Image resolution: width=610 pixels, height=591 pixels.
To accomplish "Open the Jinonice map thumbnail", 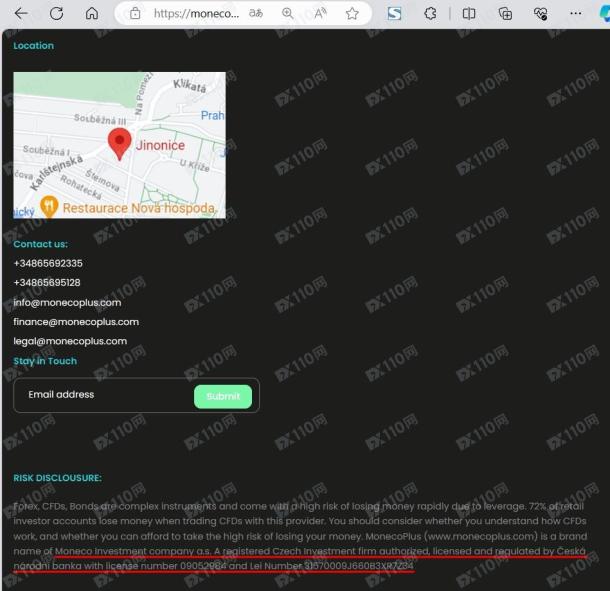I will [119, 145].
